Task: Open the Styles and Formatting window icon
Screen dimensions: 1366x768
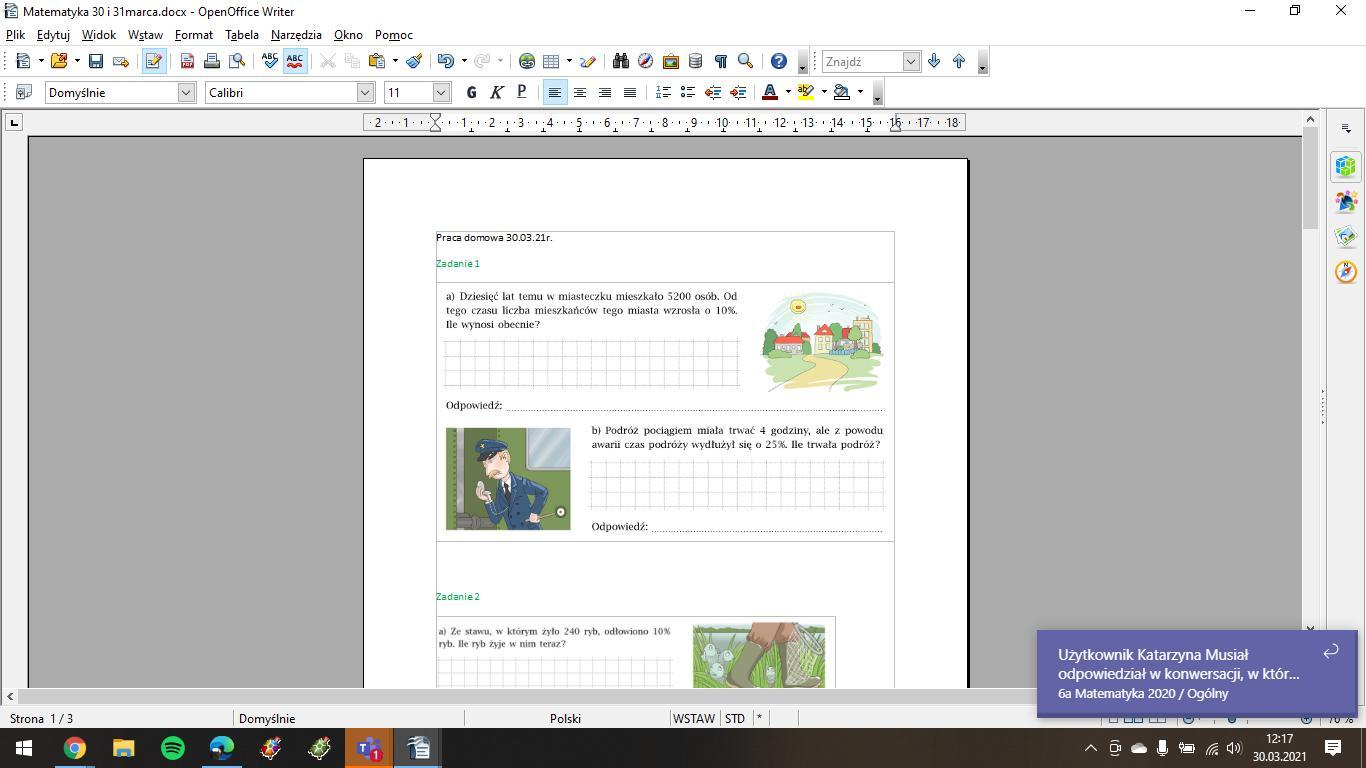Action: (x=23, y=92)
